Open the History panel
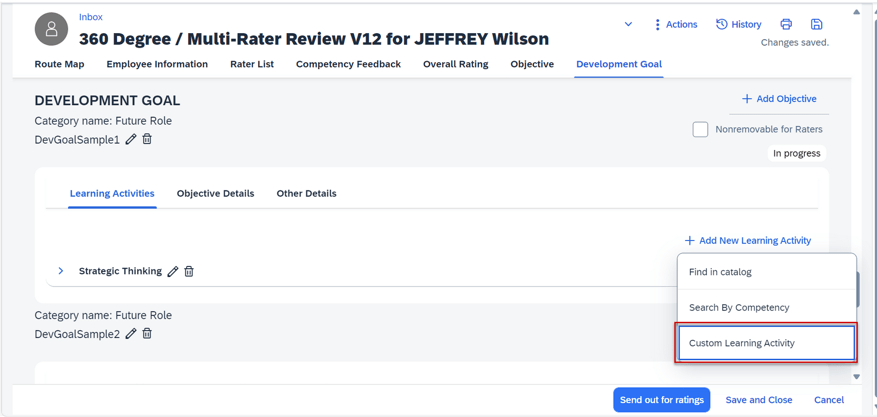This screenshot has height=417, width=877. (x=738, y=24)
